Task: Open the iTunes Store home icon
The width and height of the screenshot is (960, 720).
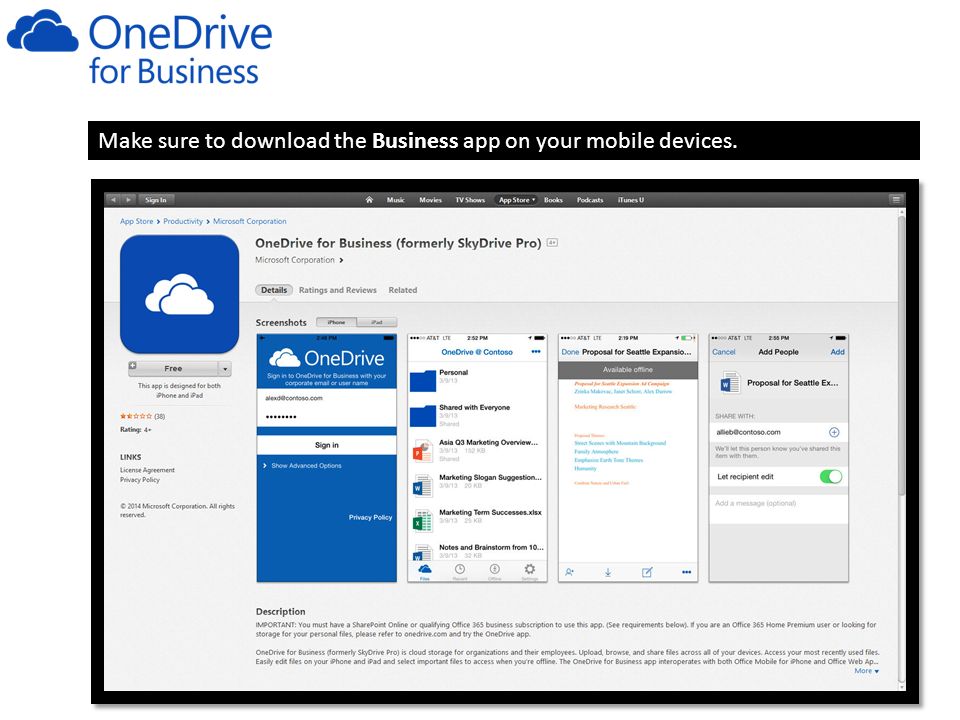Action: 369,200
